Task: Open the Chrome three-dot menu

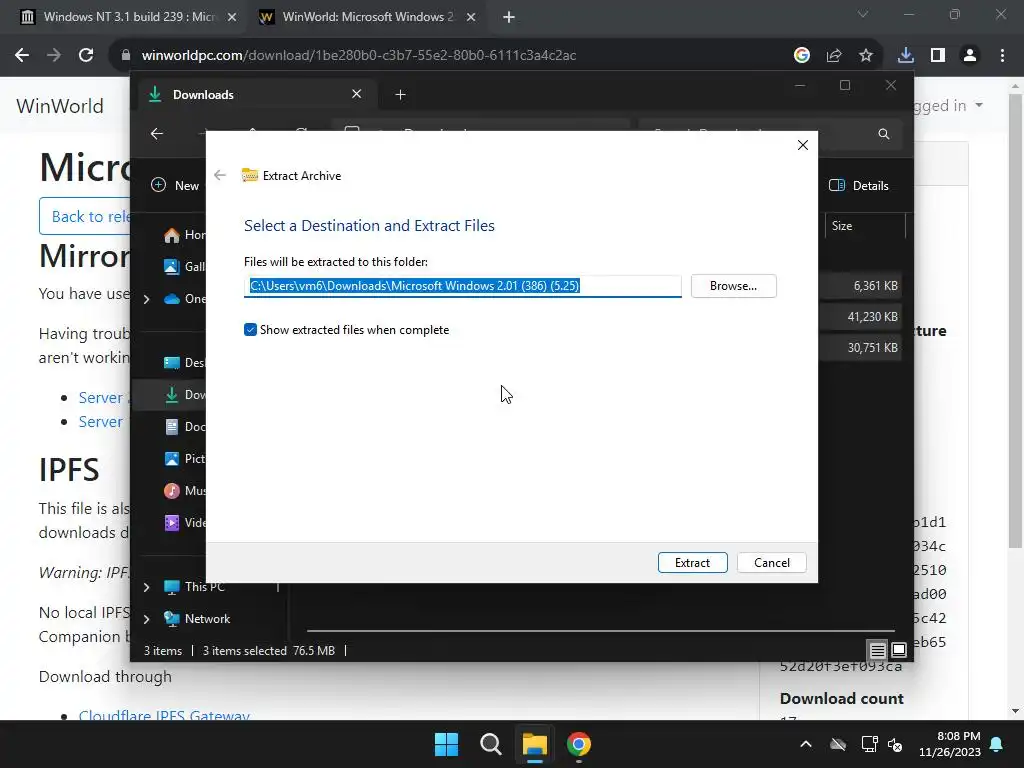Action: pos(1002,56)
